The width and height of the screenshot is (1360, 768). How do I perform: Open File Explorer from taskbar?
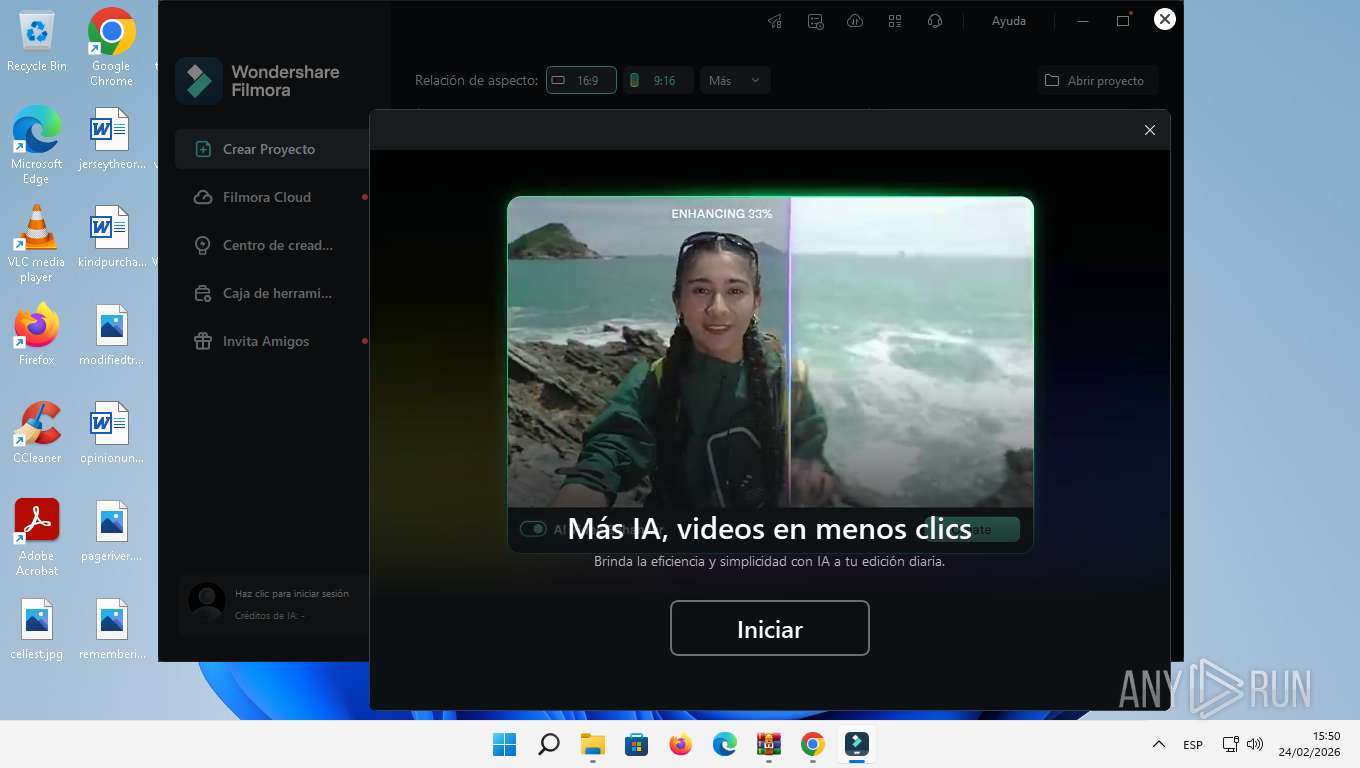tap(593, 744)
